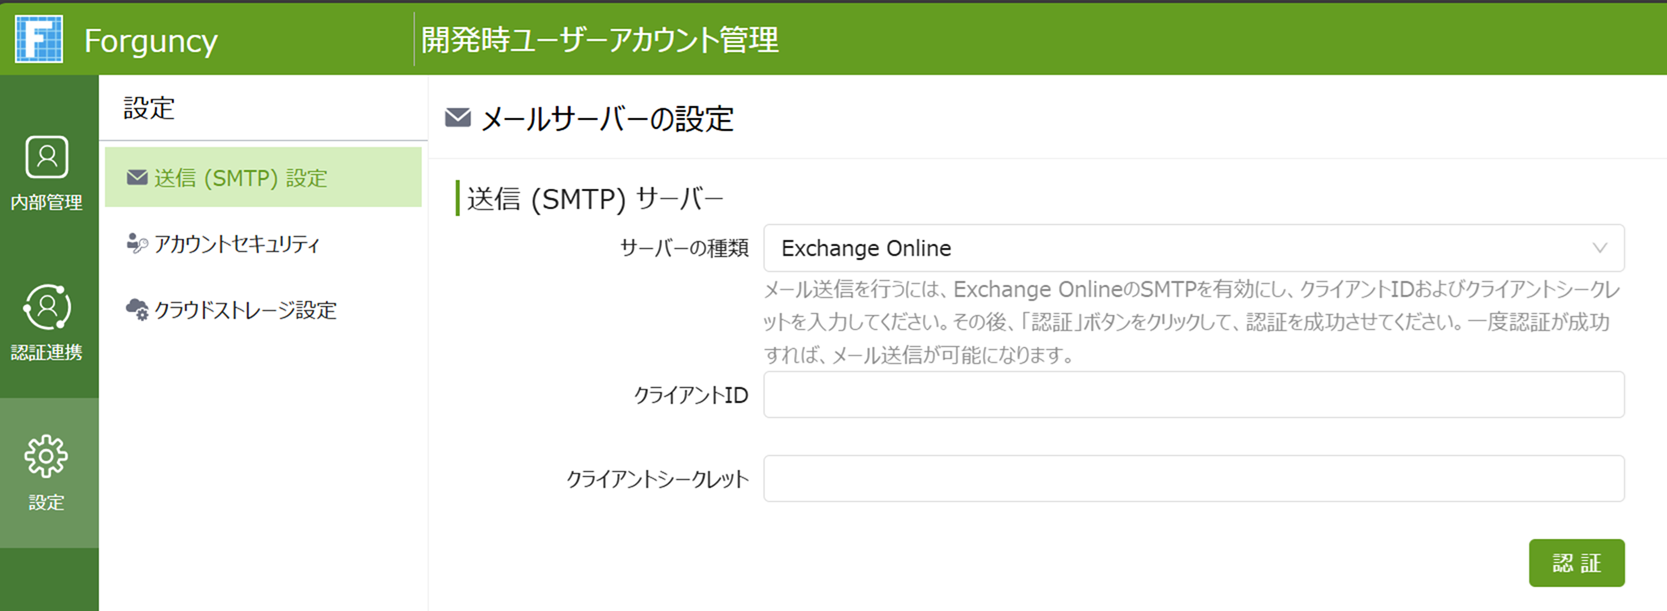Click the Forguncy title text

click(151, 40)
